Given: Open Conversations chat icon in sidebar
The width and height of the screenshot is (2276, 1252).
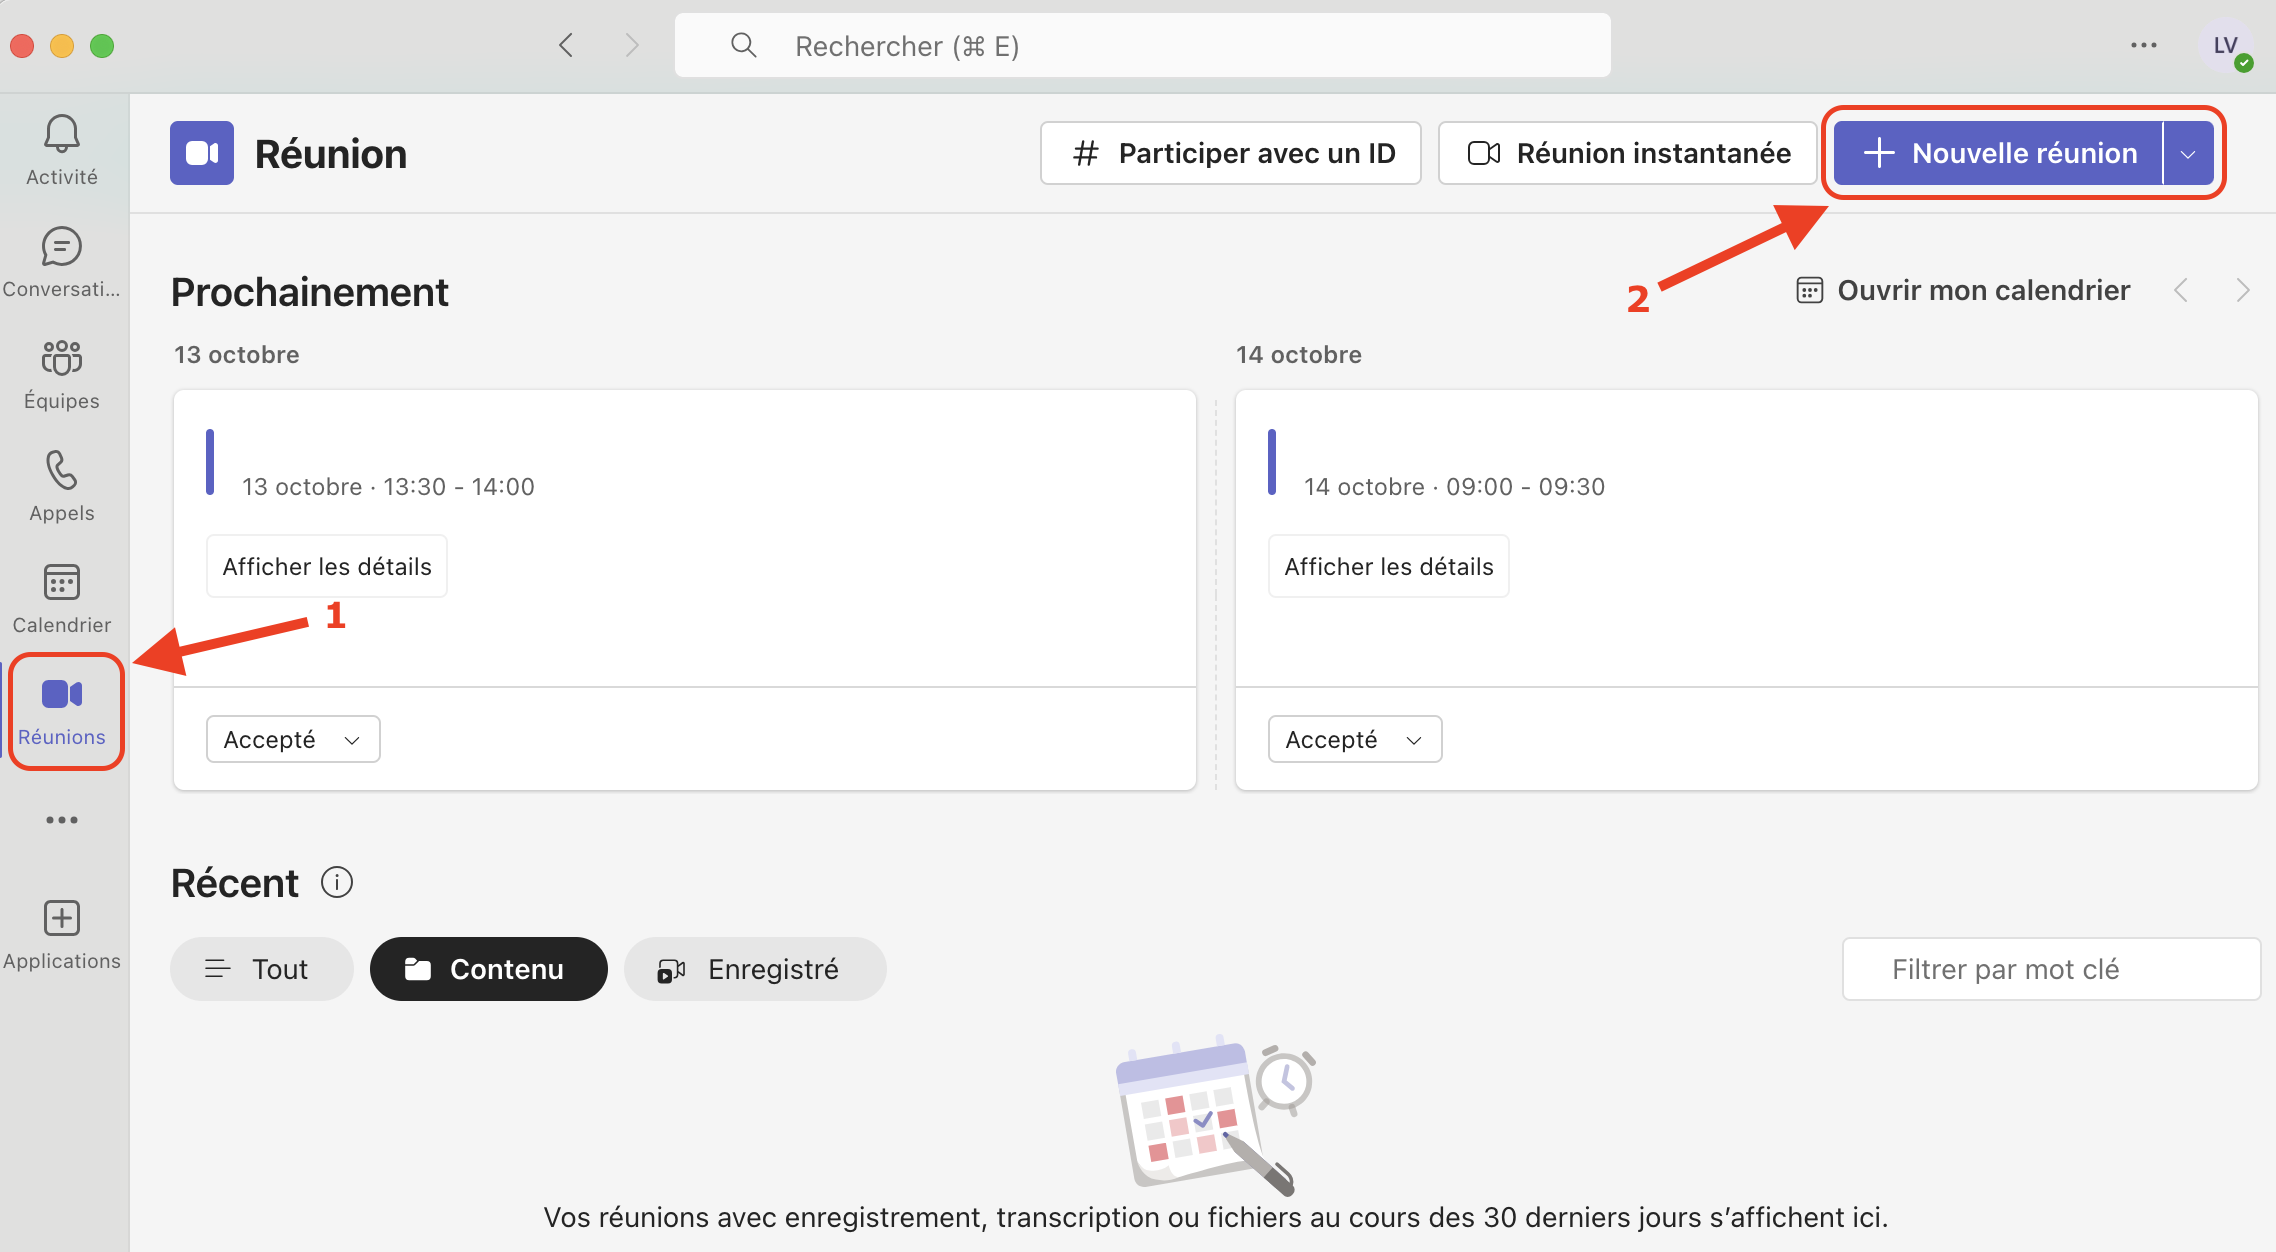Looking at the screenshot, I should tap(62, 247).
